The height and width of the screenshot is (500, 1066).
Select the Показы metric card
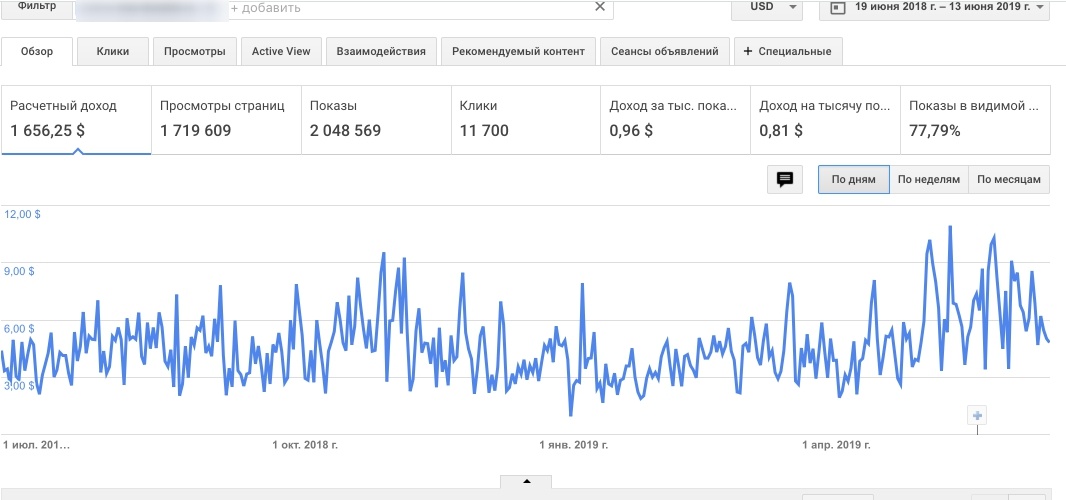(376, 119)
